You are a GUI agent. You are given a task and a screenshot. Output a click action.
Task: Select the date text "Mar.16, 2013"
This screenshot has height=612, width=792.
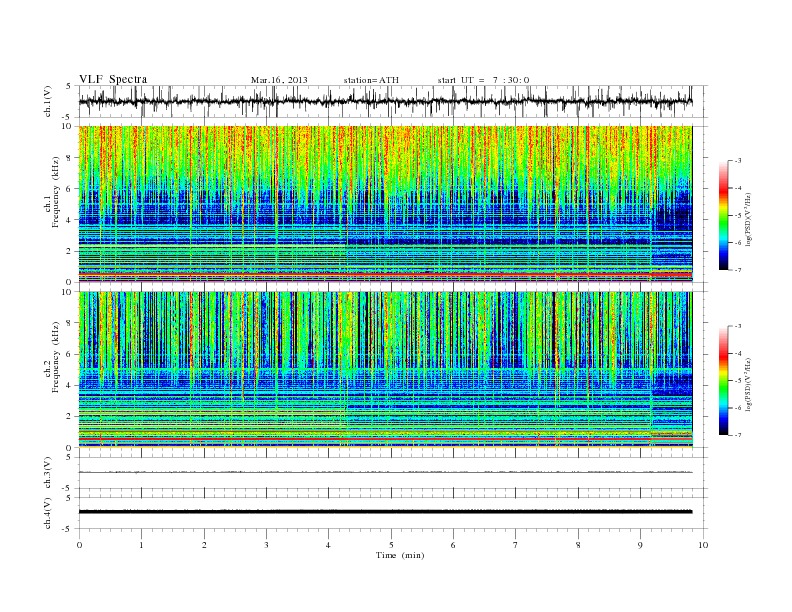279,80
